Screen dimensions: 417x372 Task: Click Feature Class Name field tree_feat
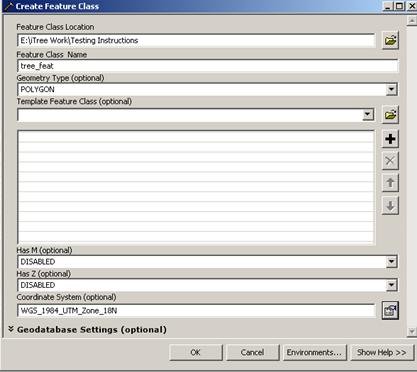coord(207,66)
